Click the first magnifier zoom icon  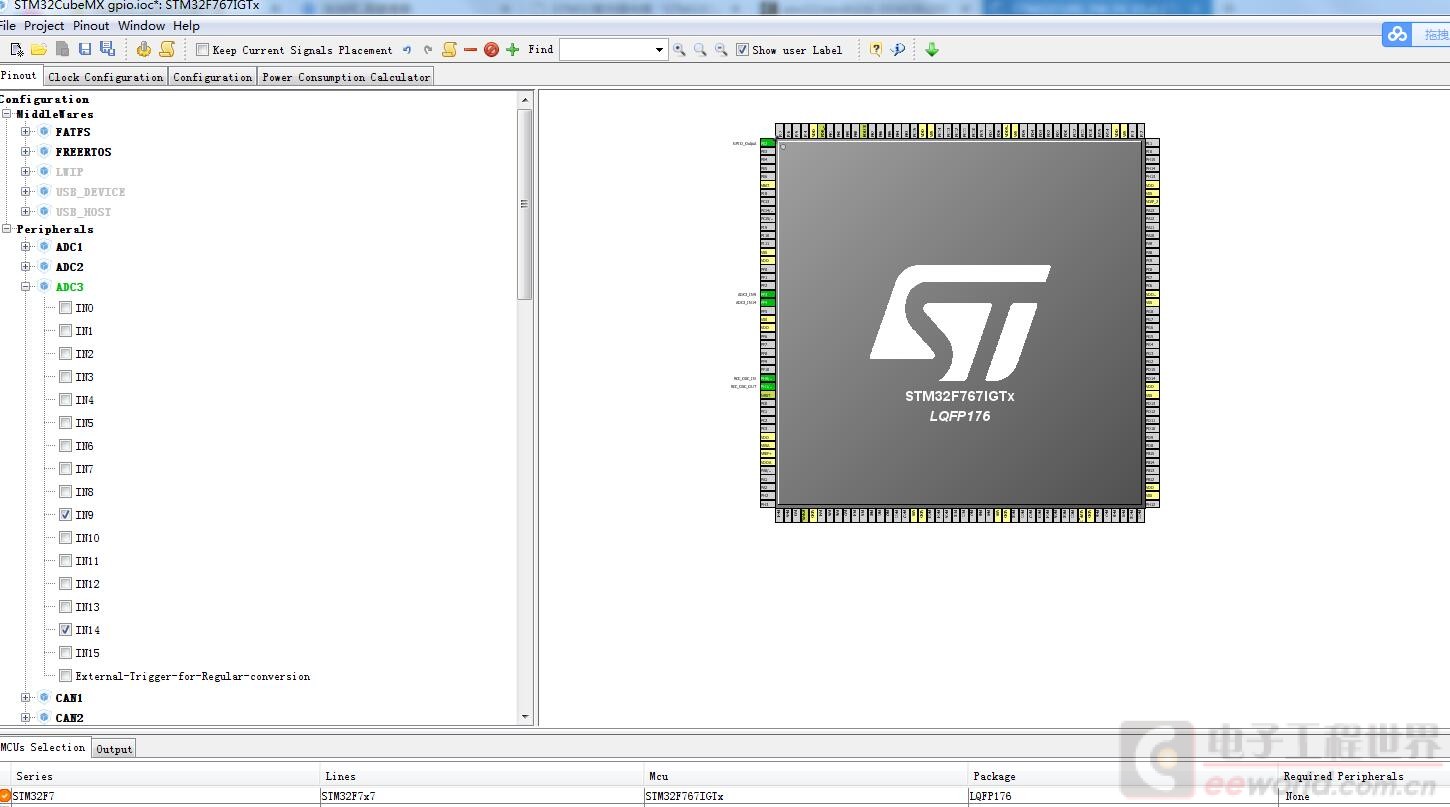pos(679,49)
